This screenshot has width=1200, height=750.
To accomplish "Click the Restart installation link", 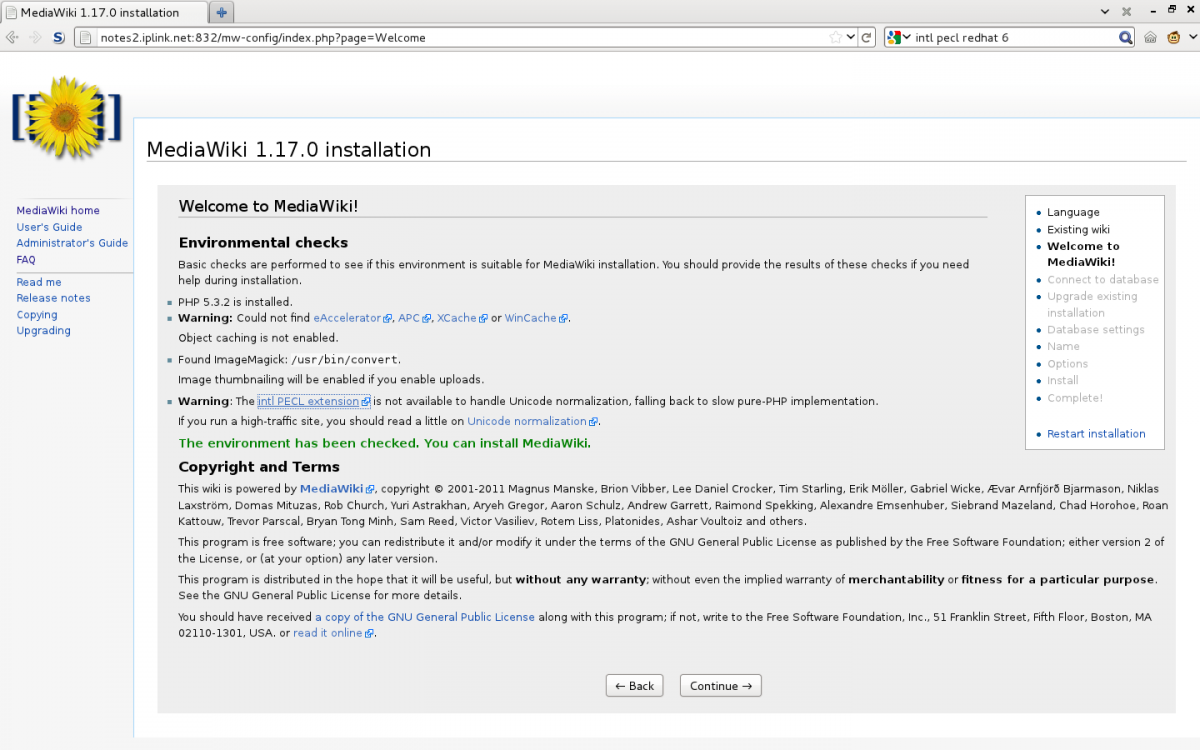I will pos(1096,434).
